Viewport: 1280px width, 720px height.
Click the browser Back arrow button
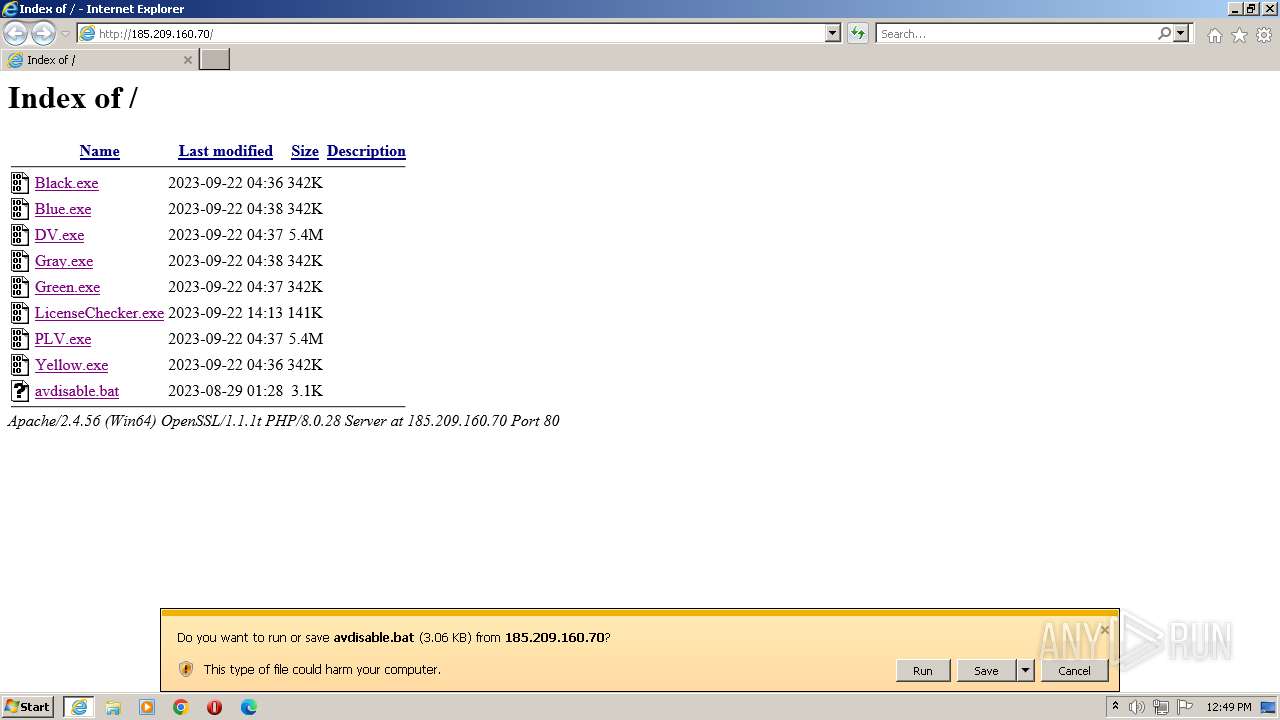point(15,33)
